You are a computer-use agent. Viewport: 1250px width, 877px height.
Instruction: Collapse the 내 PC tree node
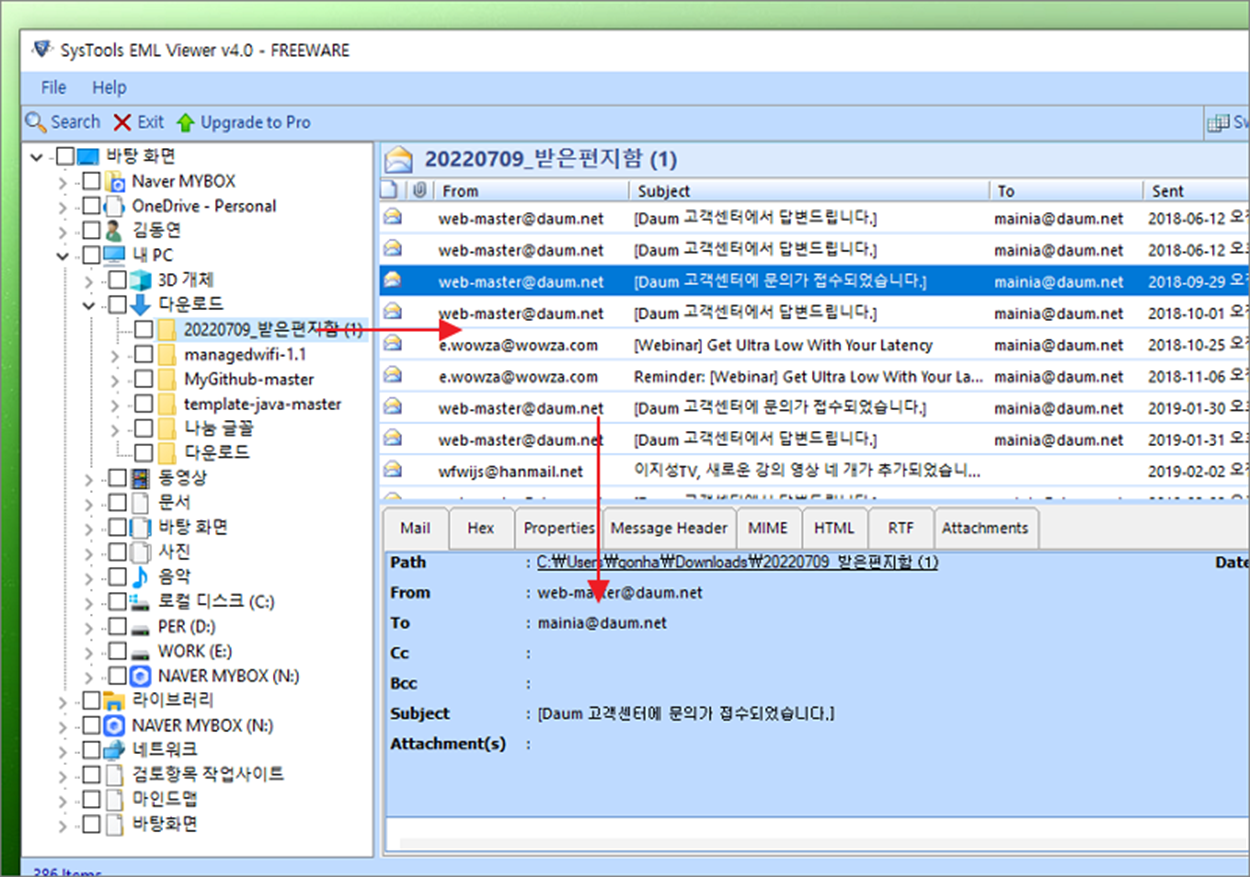click(x=63, y=255)
